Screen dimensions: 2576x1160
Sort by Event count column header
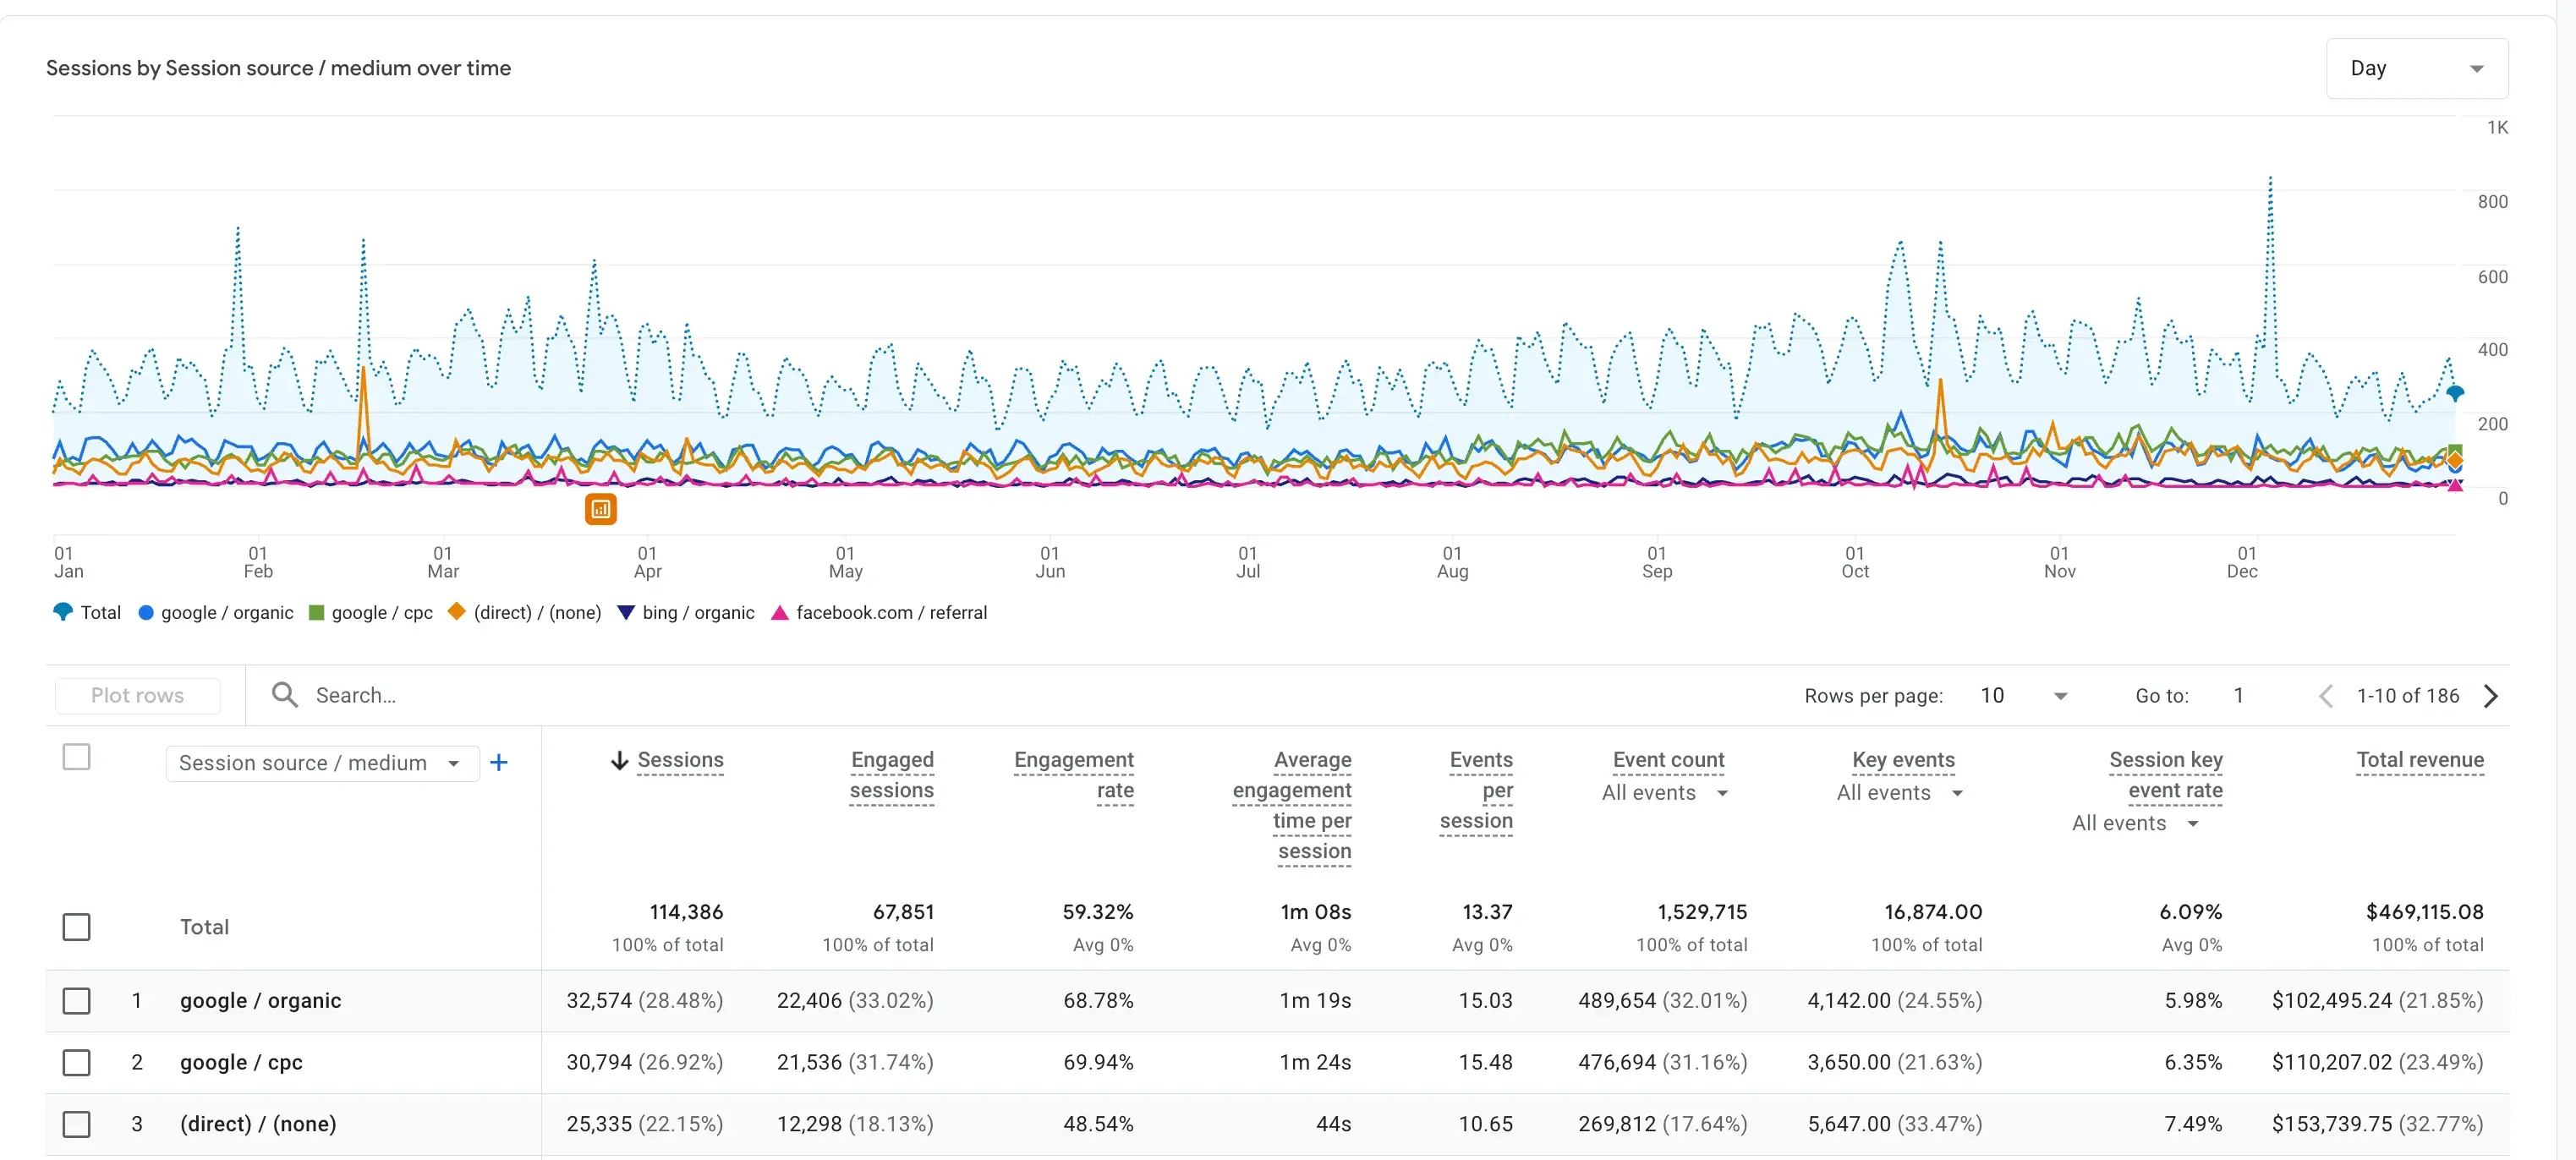click(1668, 760)
